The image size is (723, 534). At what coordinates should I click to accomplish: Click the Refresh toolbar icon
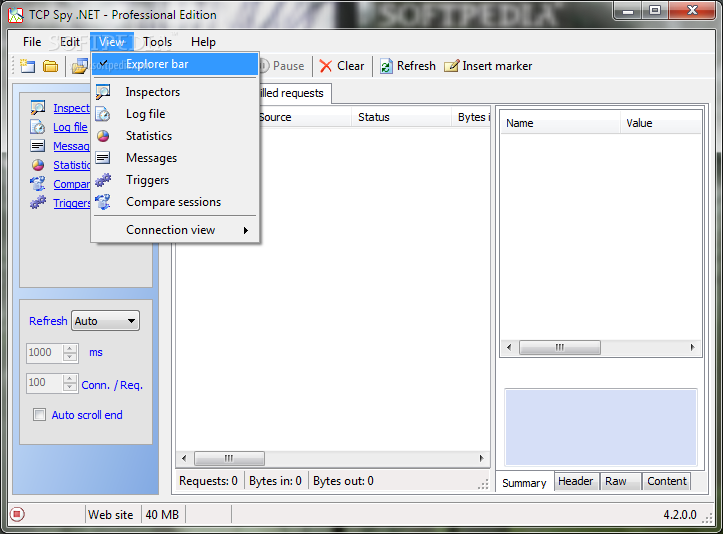tap(386, 66)
